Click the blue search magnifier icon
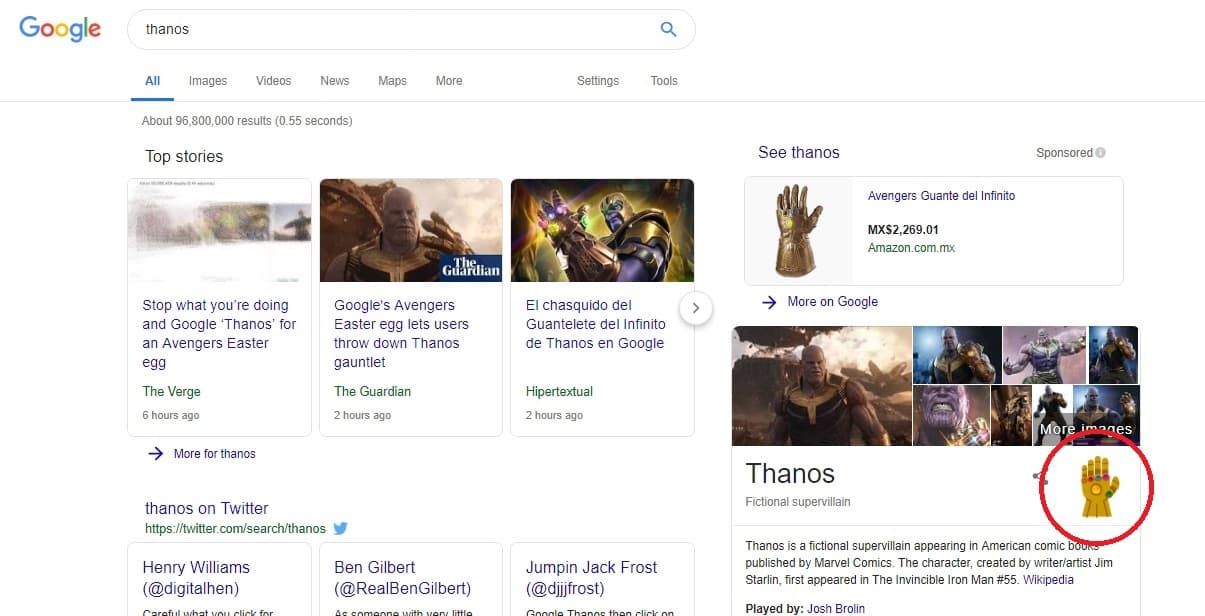The image size is (1205, 616). point(668,29)
